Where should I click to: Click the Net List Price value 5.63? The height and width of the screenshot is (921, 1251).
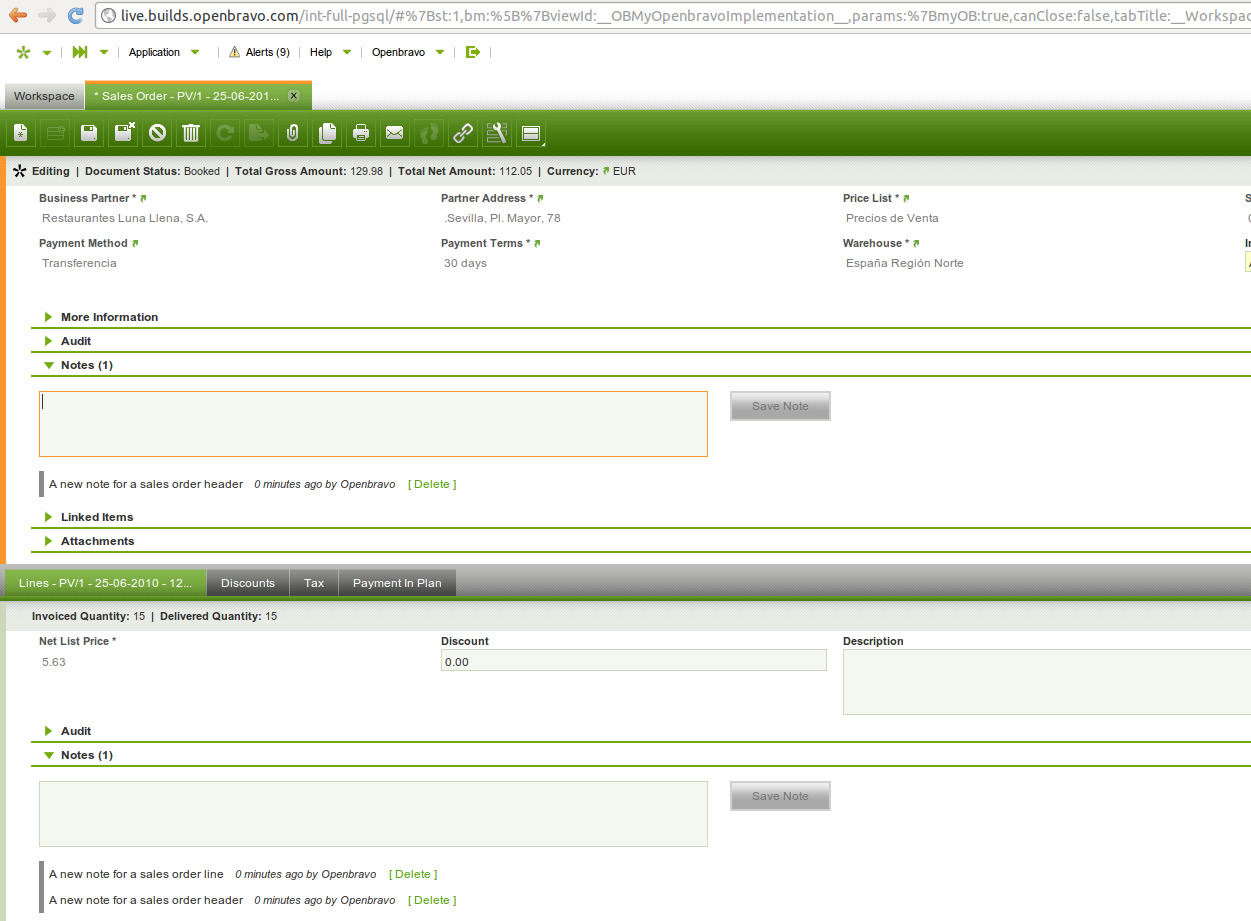click(x=54, y=662)
